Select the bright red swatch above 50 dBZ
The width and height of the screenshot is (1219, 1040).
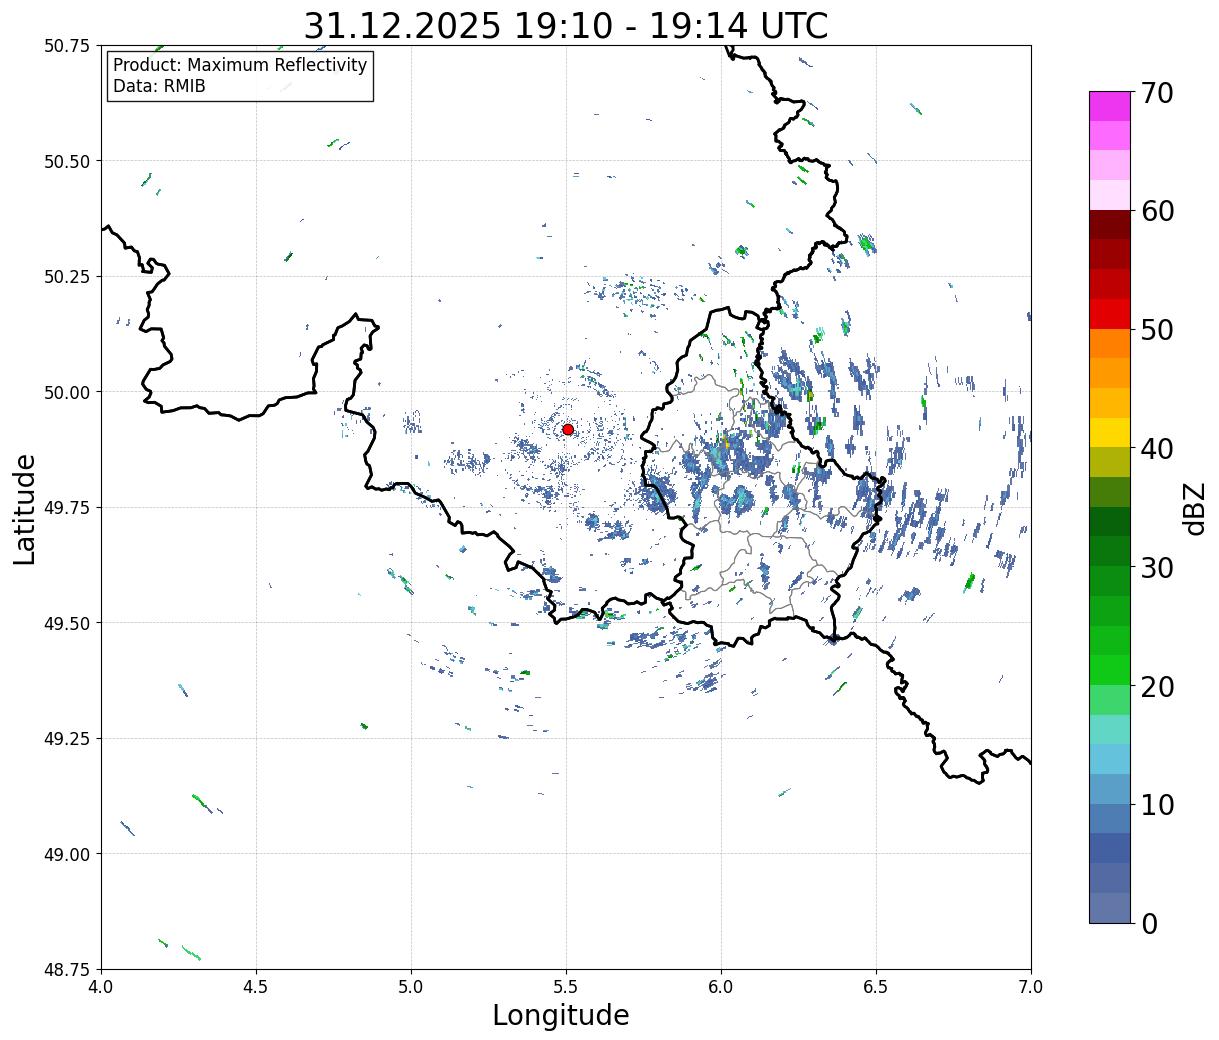pos(1109,314)
